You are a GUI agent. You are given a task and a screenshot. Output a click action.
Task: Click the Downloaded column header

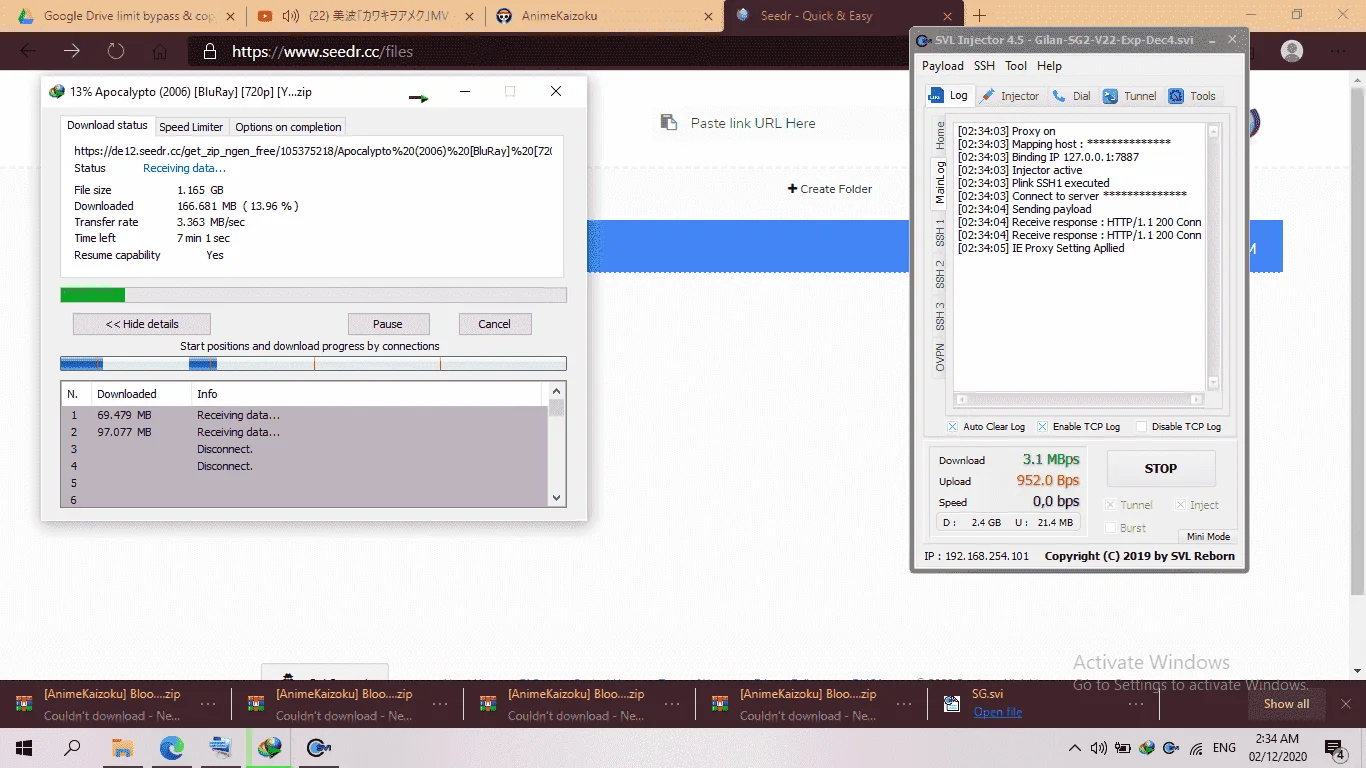141,394
